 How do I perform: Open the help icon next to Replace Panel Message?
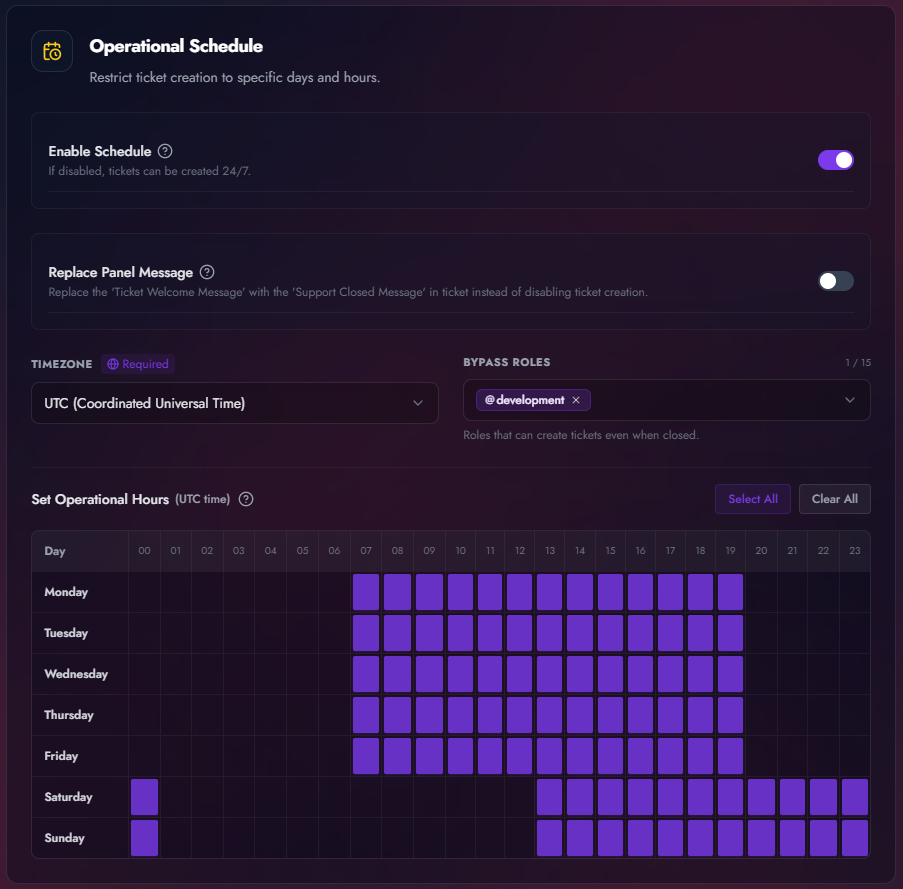(x=207, y=272)
